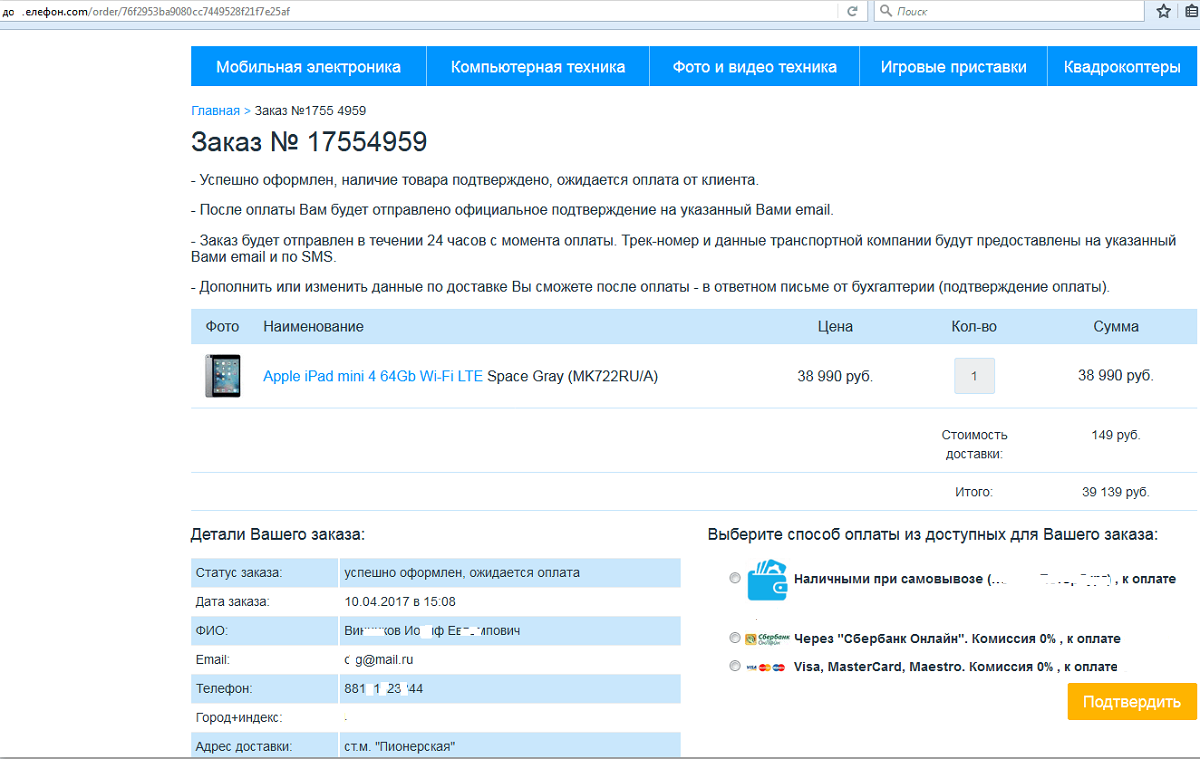
Task: Open the Мобильная электроника menu
Action: [308, 67]
